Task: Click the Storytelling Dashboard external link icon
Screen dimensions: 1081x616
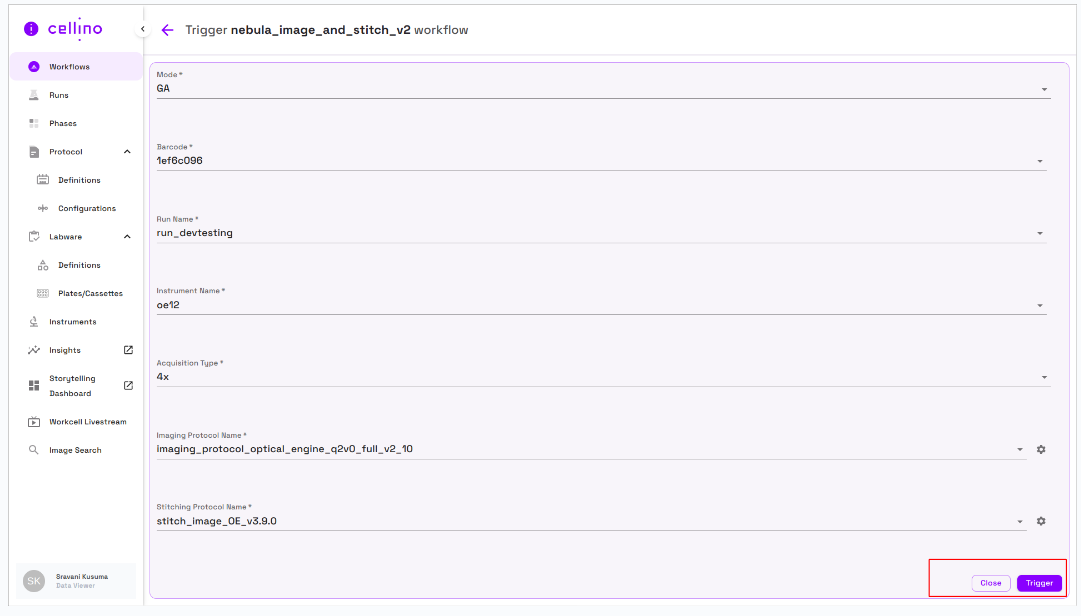Action: [x=128, y=386]
